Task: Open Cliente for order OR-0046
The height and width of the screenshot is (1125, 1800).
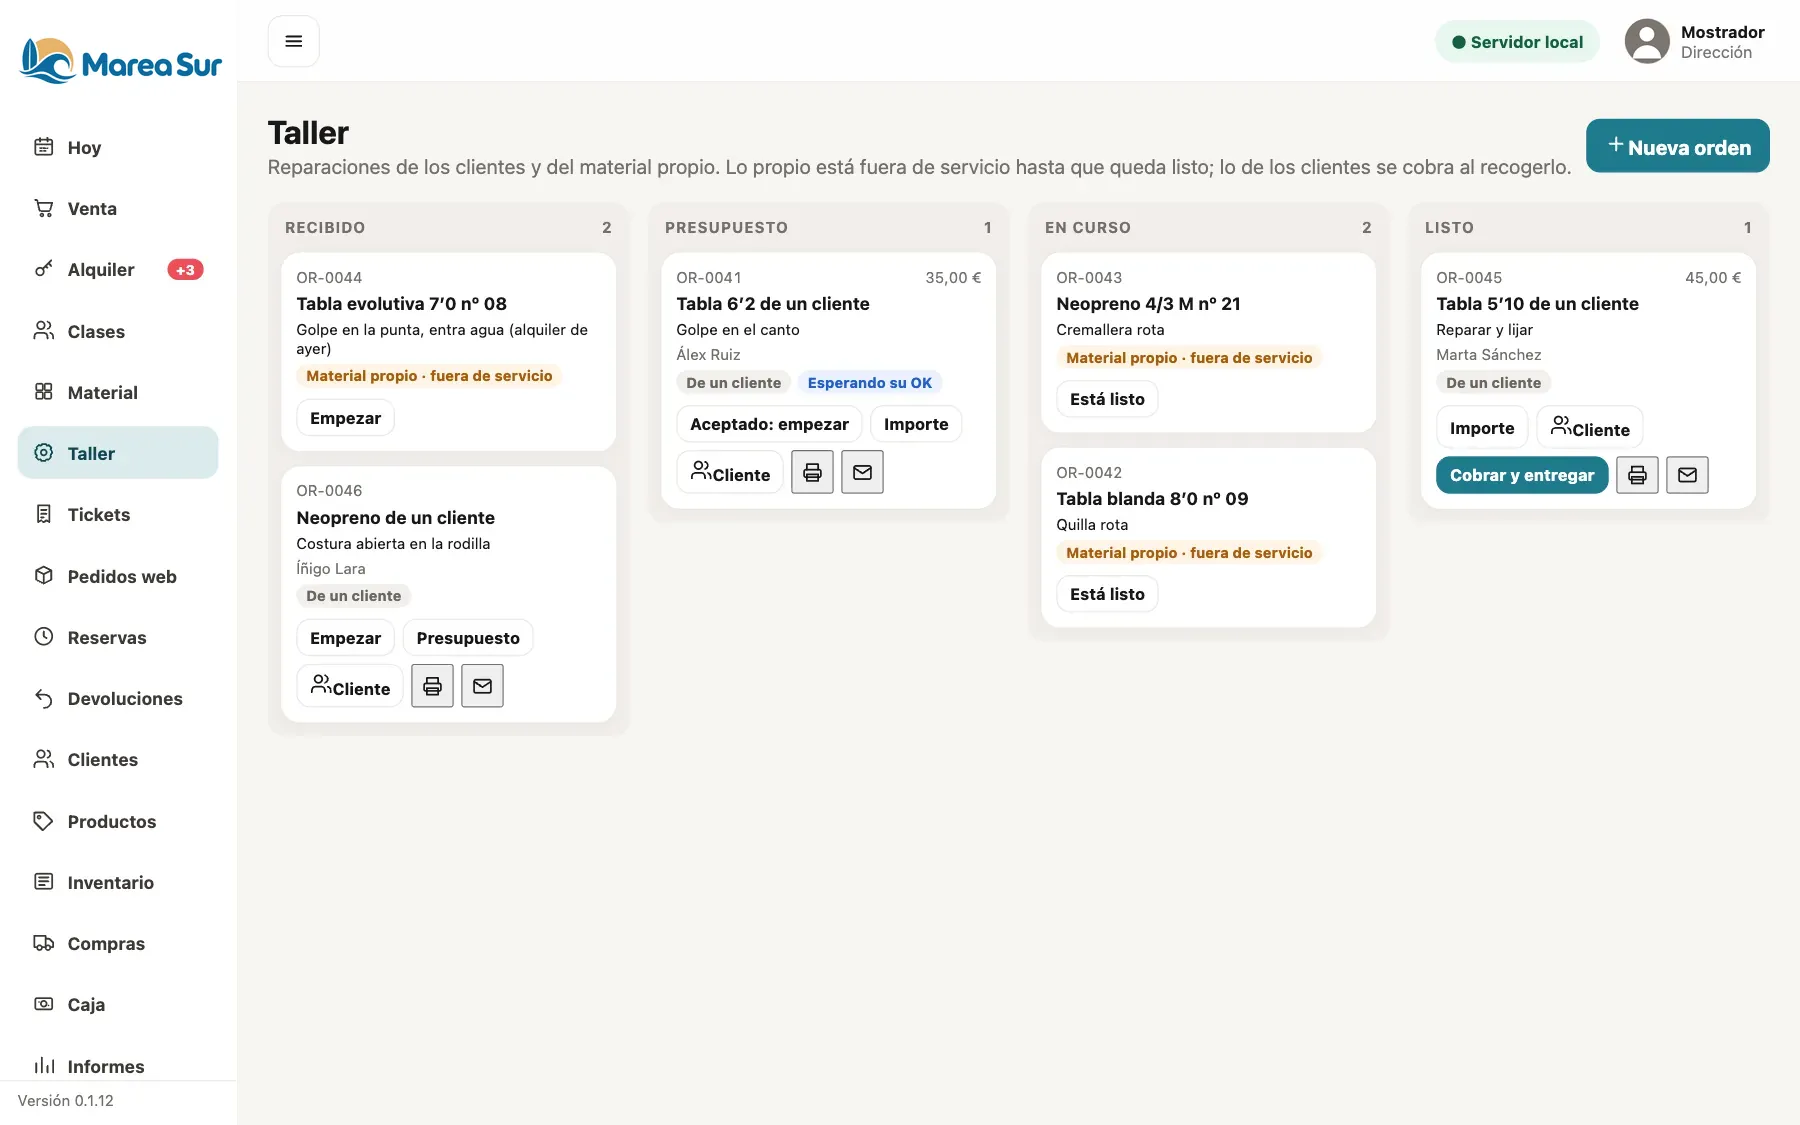Action: tap(350, 686)
